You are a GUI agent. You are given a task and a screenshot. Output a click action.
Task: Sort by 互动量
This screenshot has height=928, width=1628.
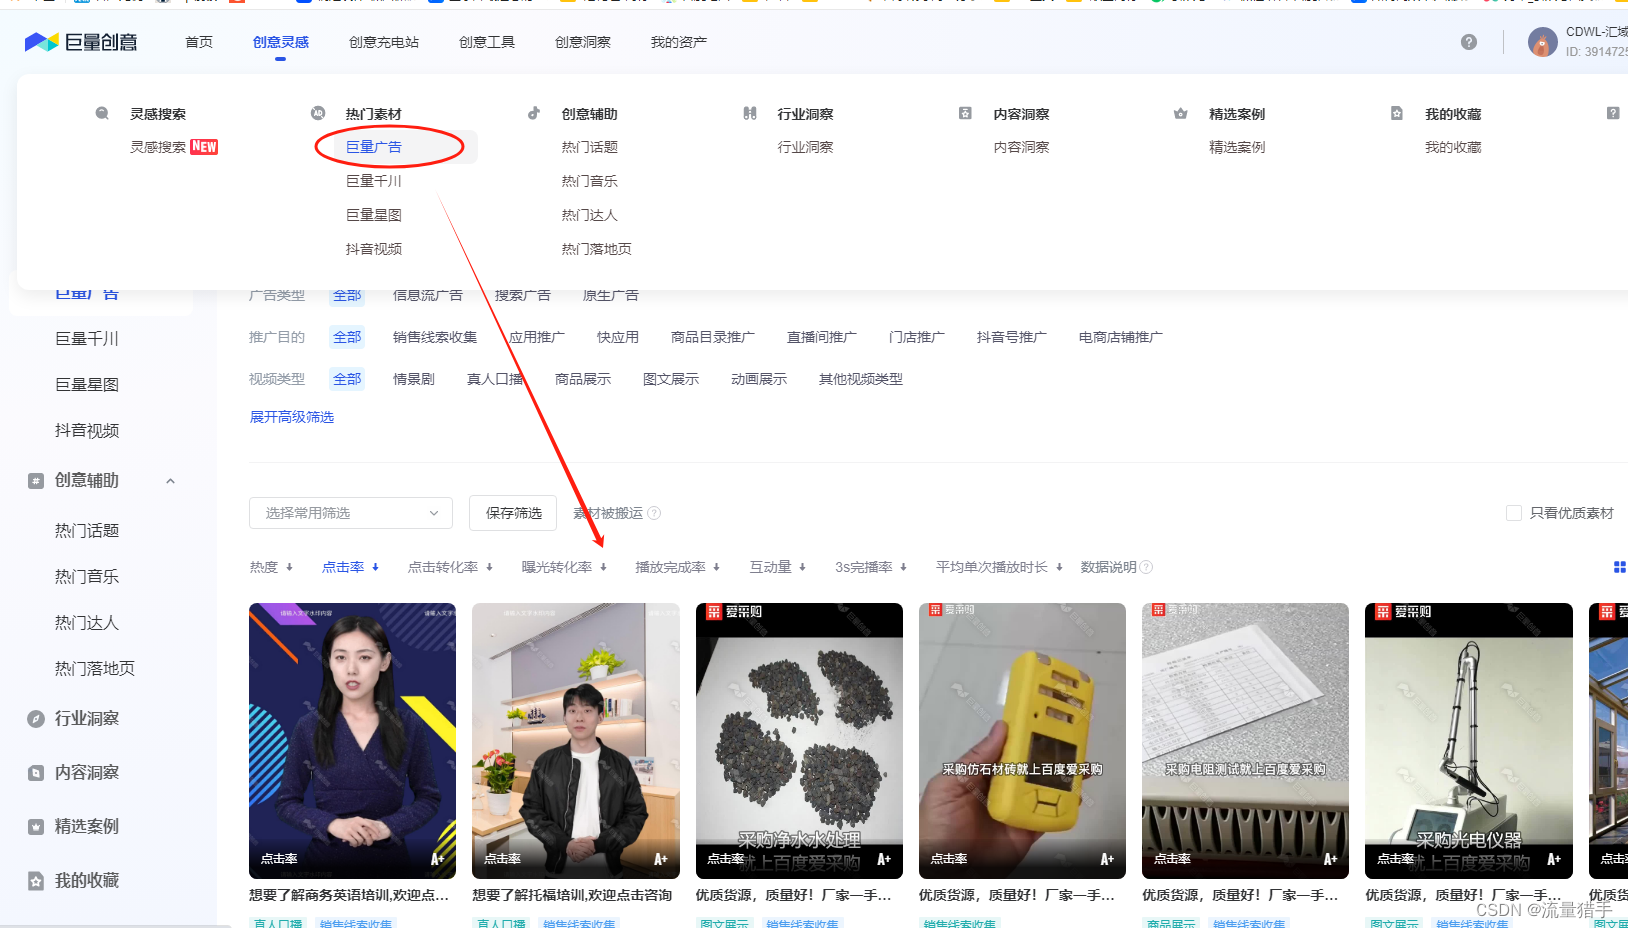[x=778, y=567]
